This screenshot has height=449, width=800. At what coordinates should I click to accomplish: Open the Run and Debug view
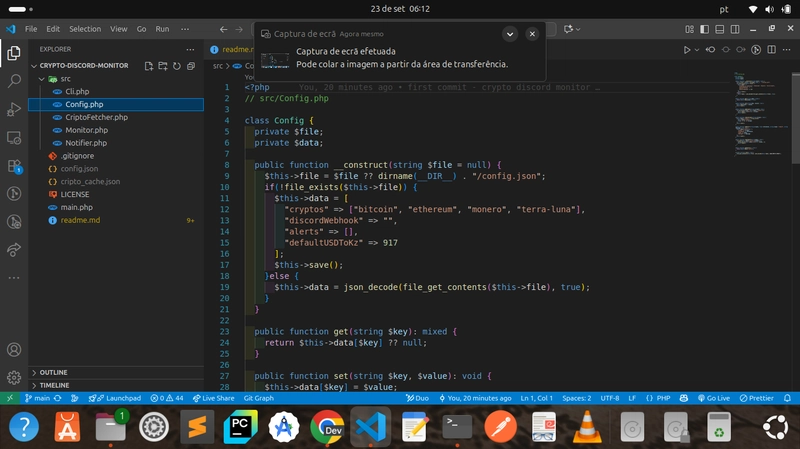[14, 108]
